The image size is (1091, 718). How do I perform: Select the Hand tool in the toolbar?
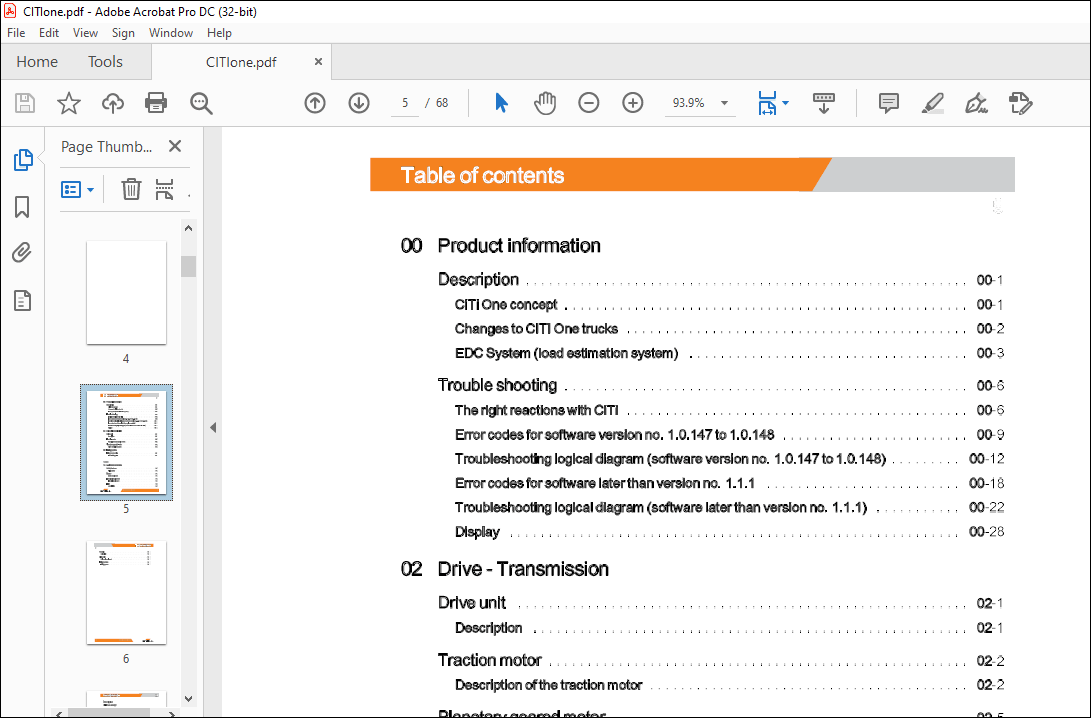tap(545, 102)
